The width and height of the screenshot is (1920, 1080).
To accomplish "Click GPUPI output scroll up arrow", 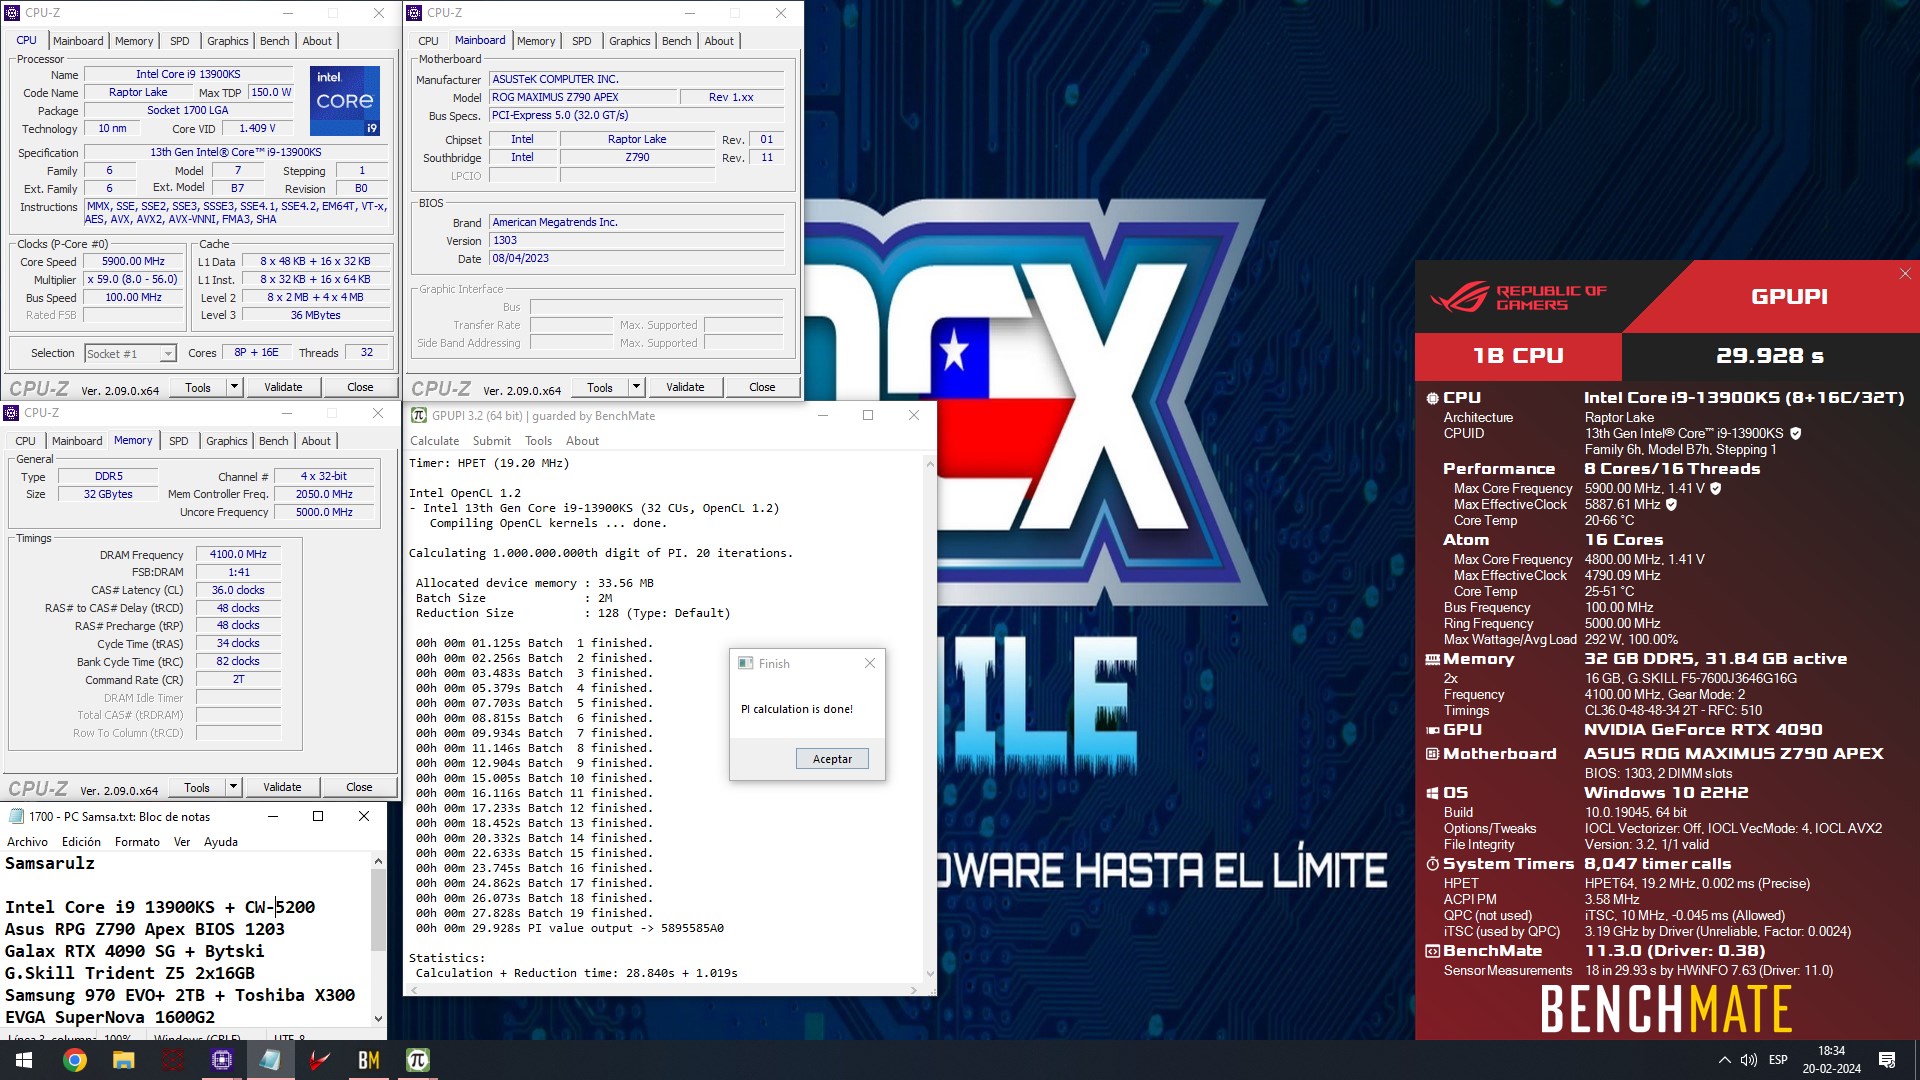I will click(930, 464).
